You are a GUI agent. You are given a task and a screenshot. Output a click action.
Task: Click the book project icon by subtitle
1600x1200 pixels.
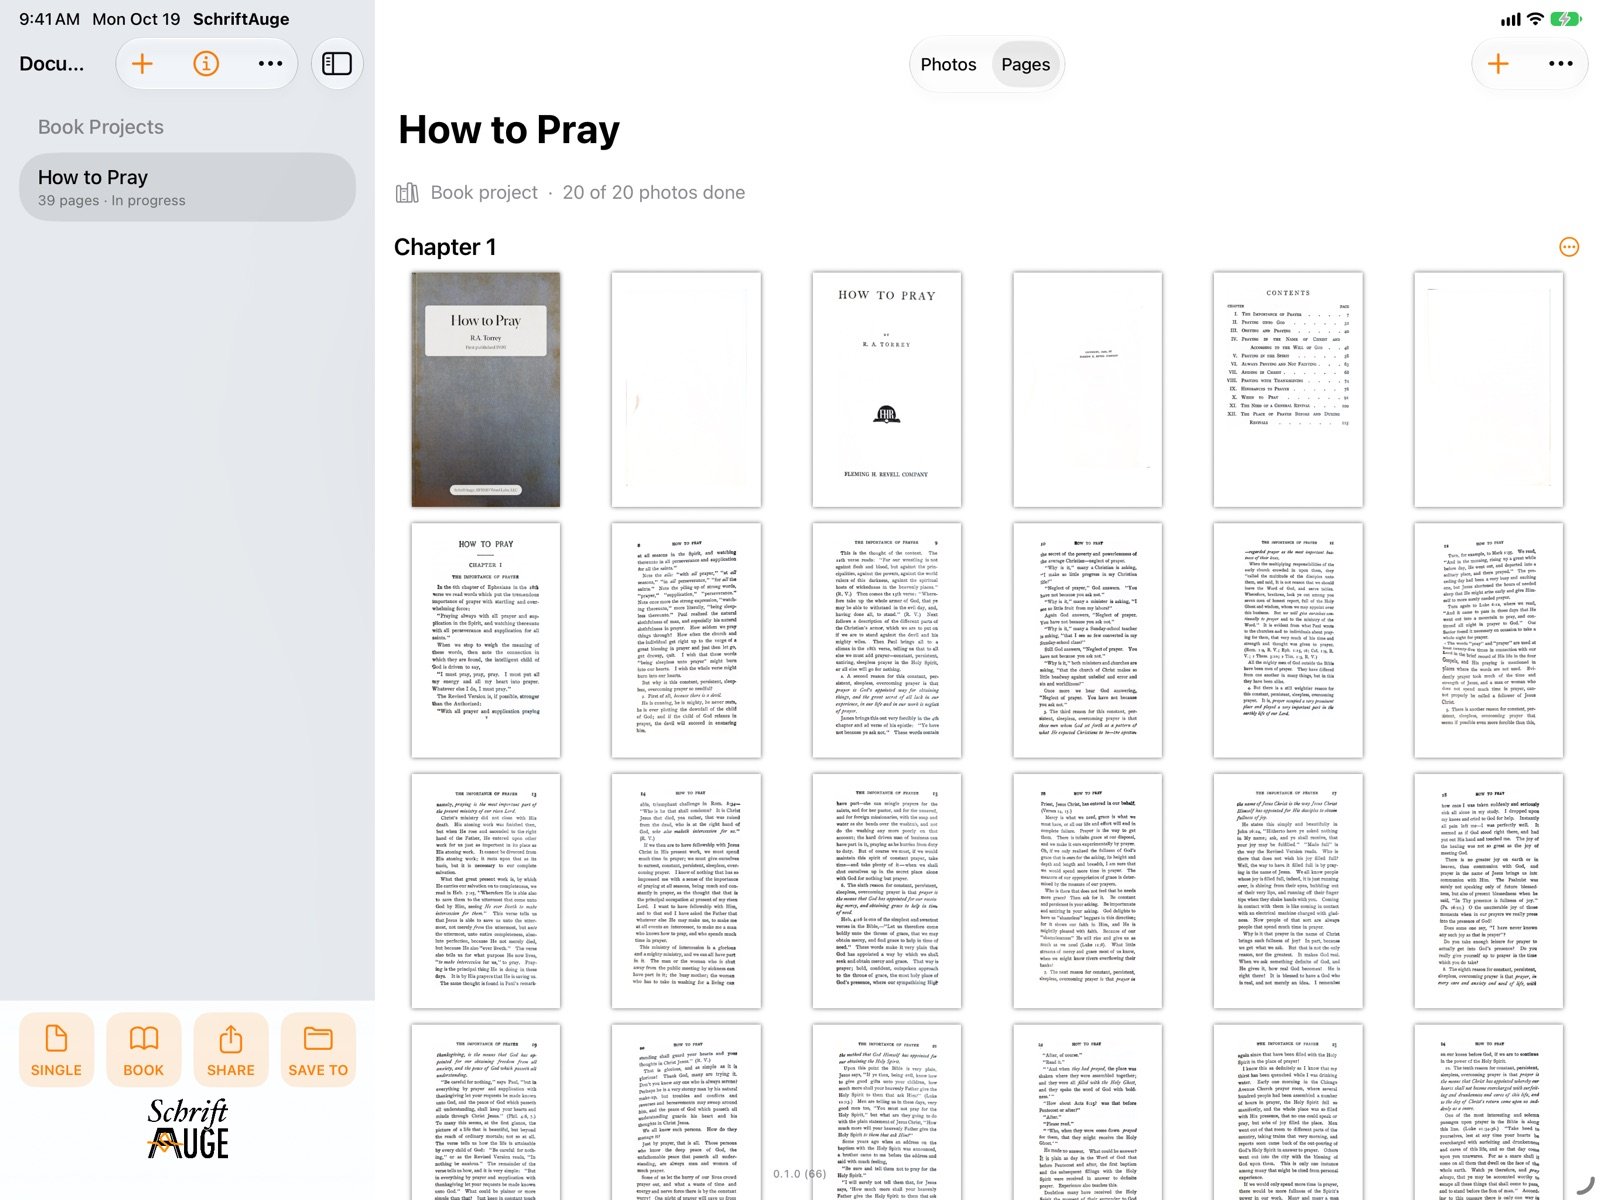(x=407, y=193)
